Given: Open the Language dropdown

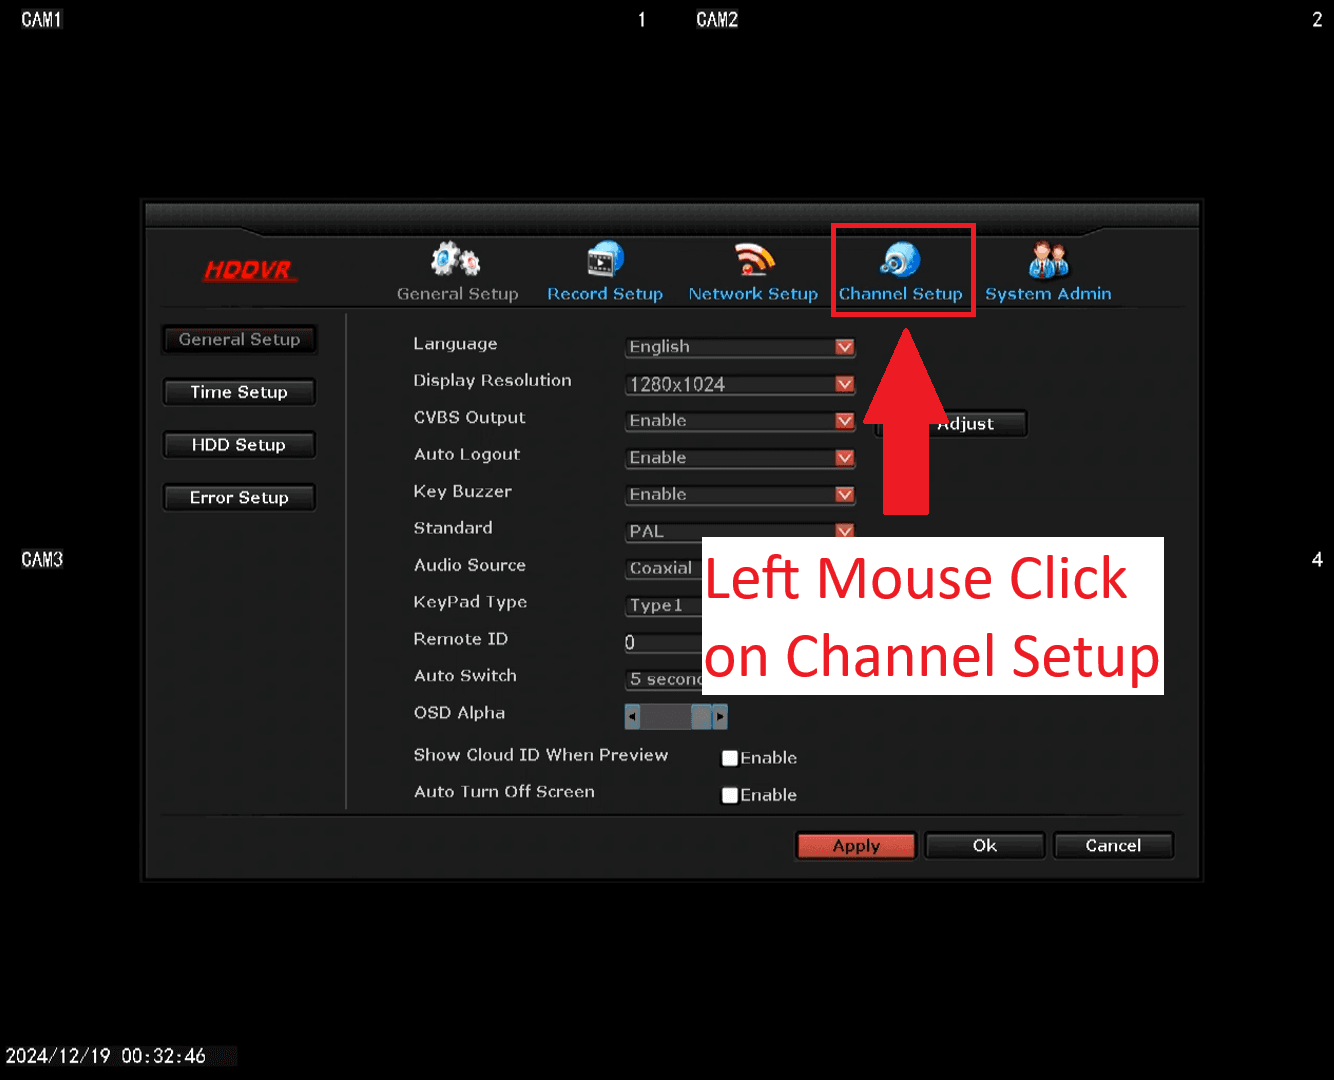Looking at the screenshot, I should point(740,347).
